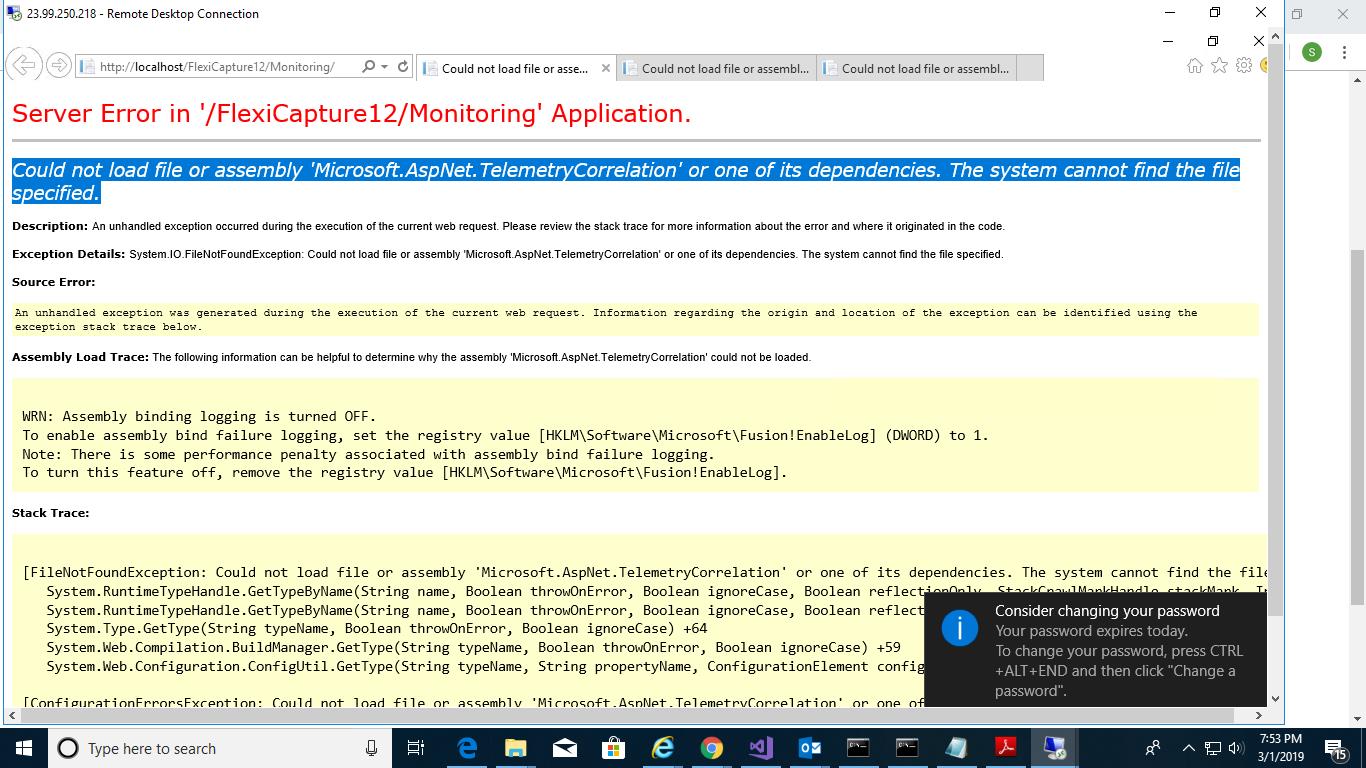Select the last 'Could not load file or assembl...' tab
Screen dimensions: 1366x768
916,68
